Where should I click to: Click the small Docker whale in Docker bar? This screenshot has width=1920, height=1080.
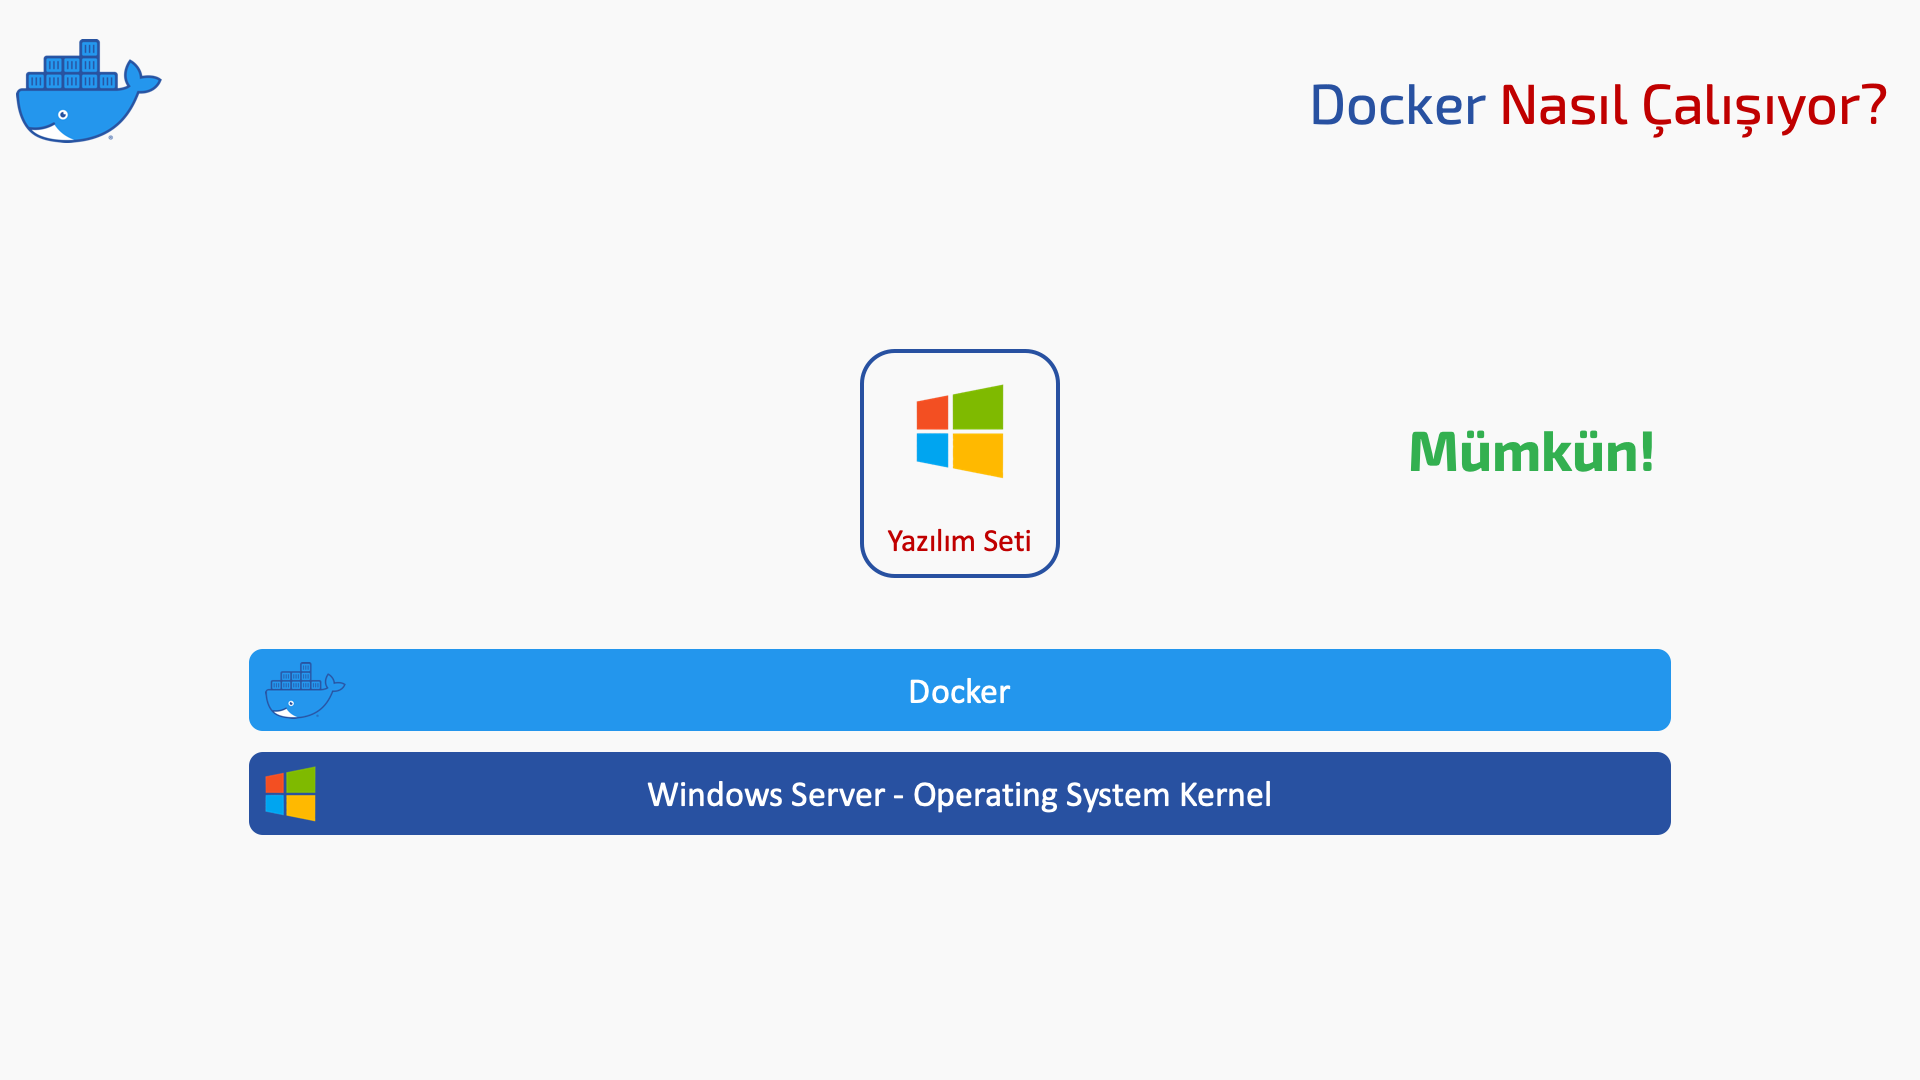click(x=305, y=690)
